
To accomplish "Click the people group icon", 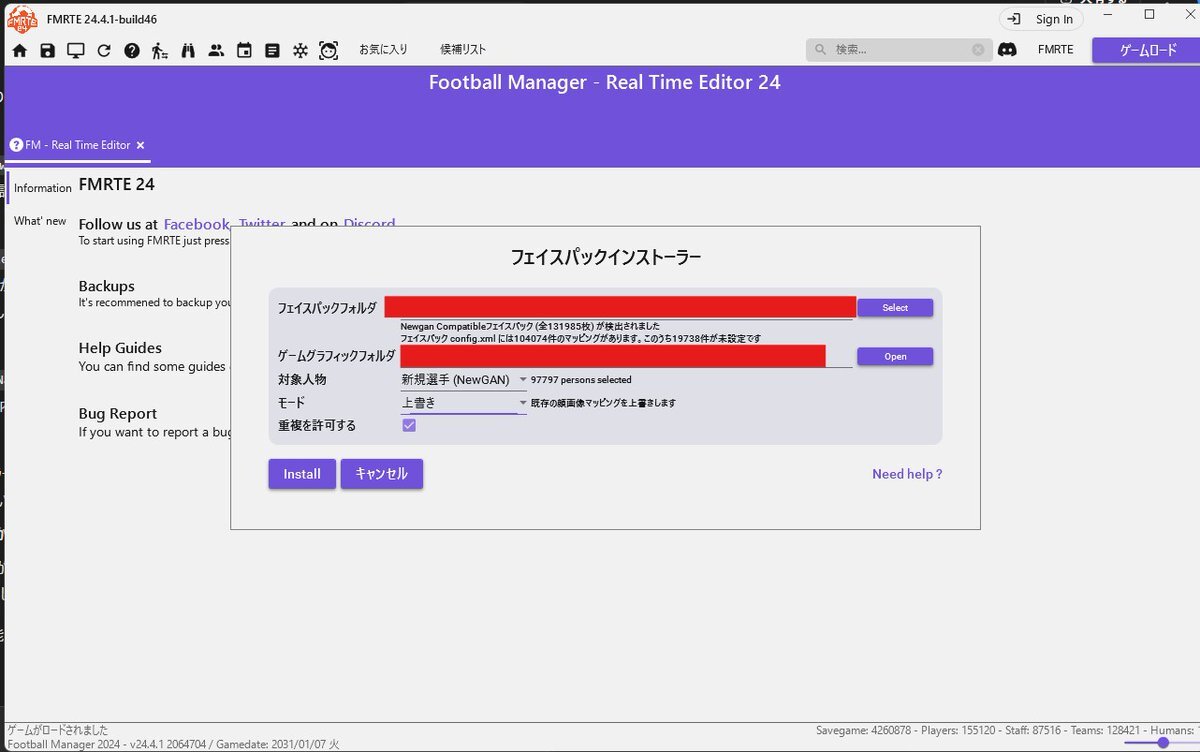I will point(216,50).
